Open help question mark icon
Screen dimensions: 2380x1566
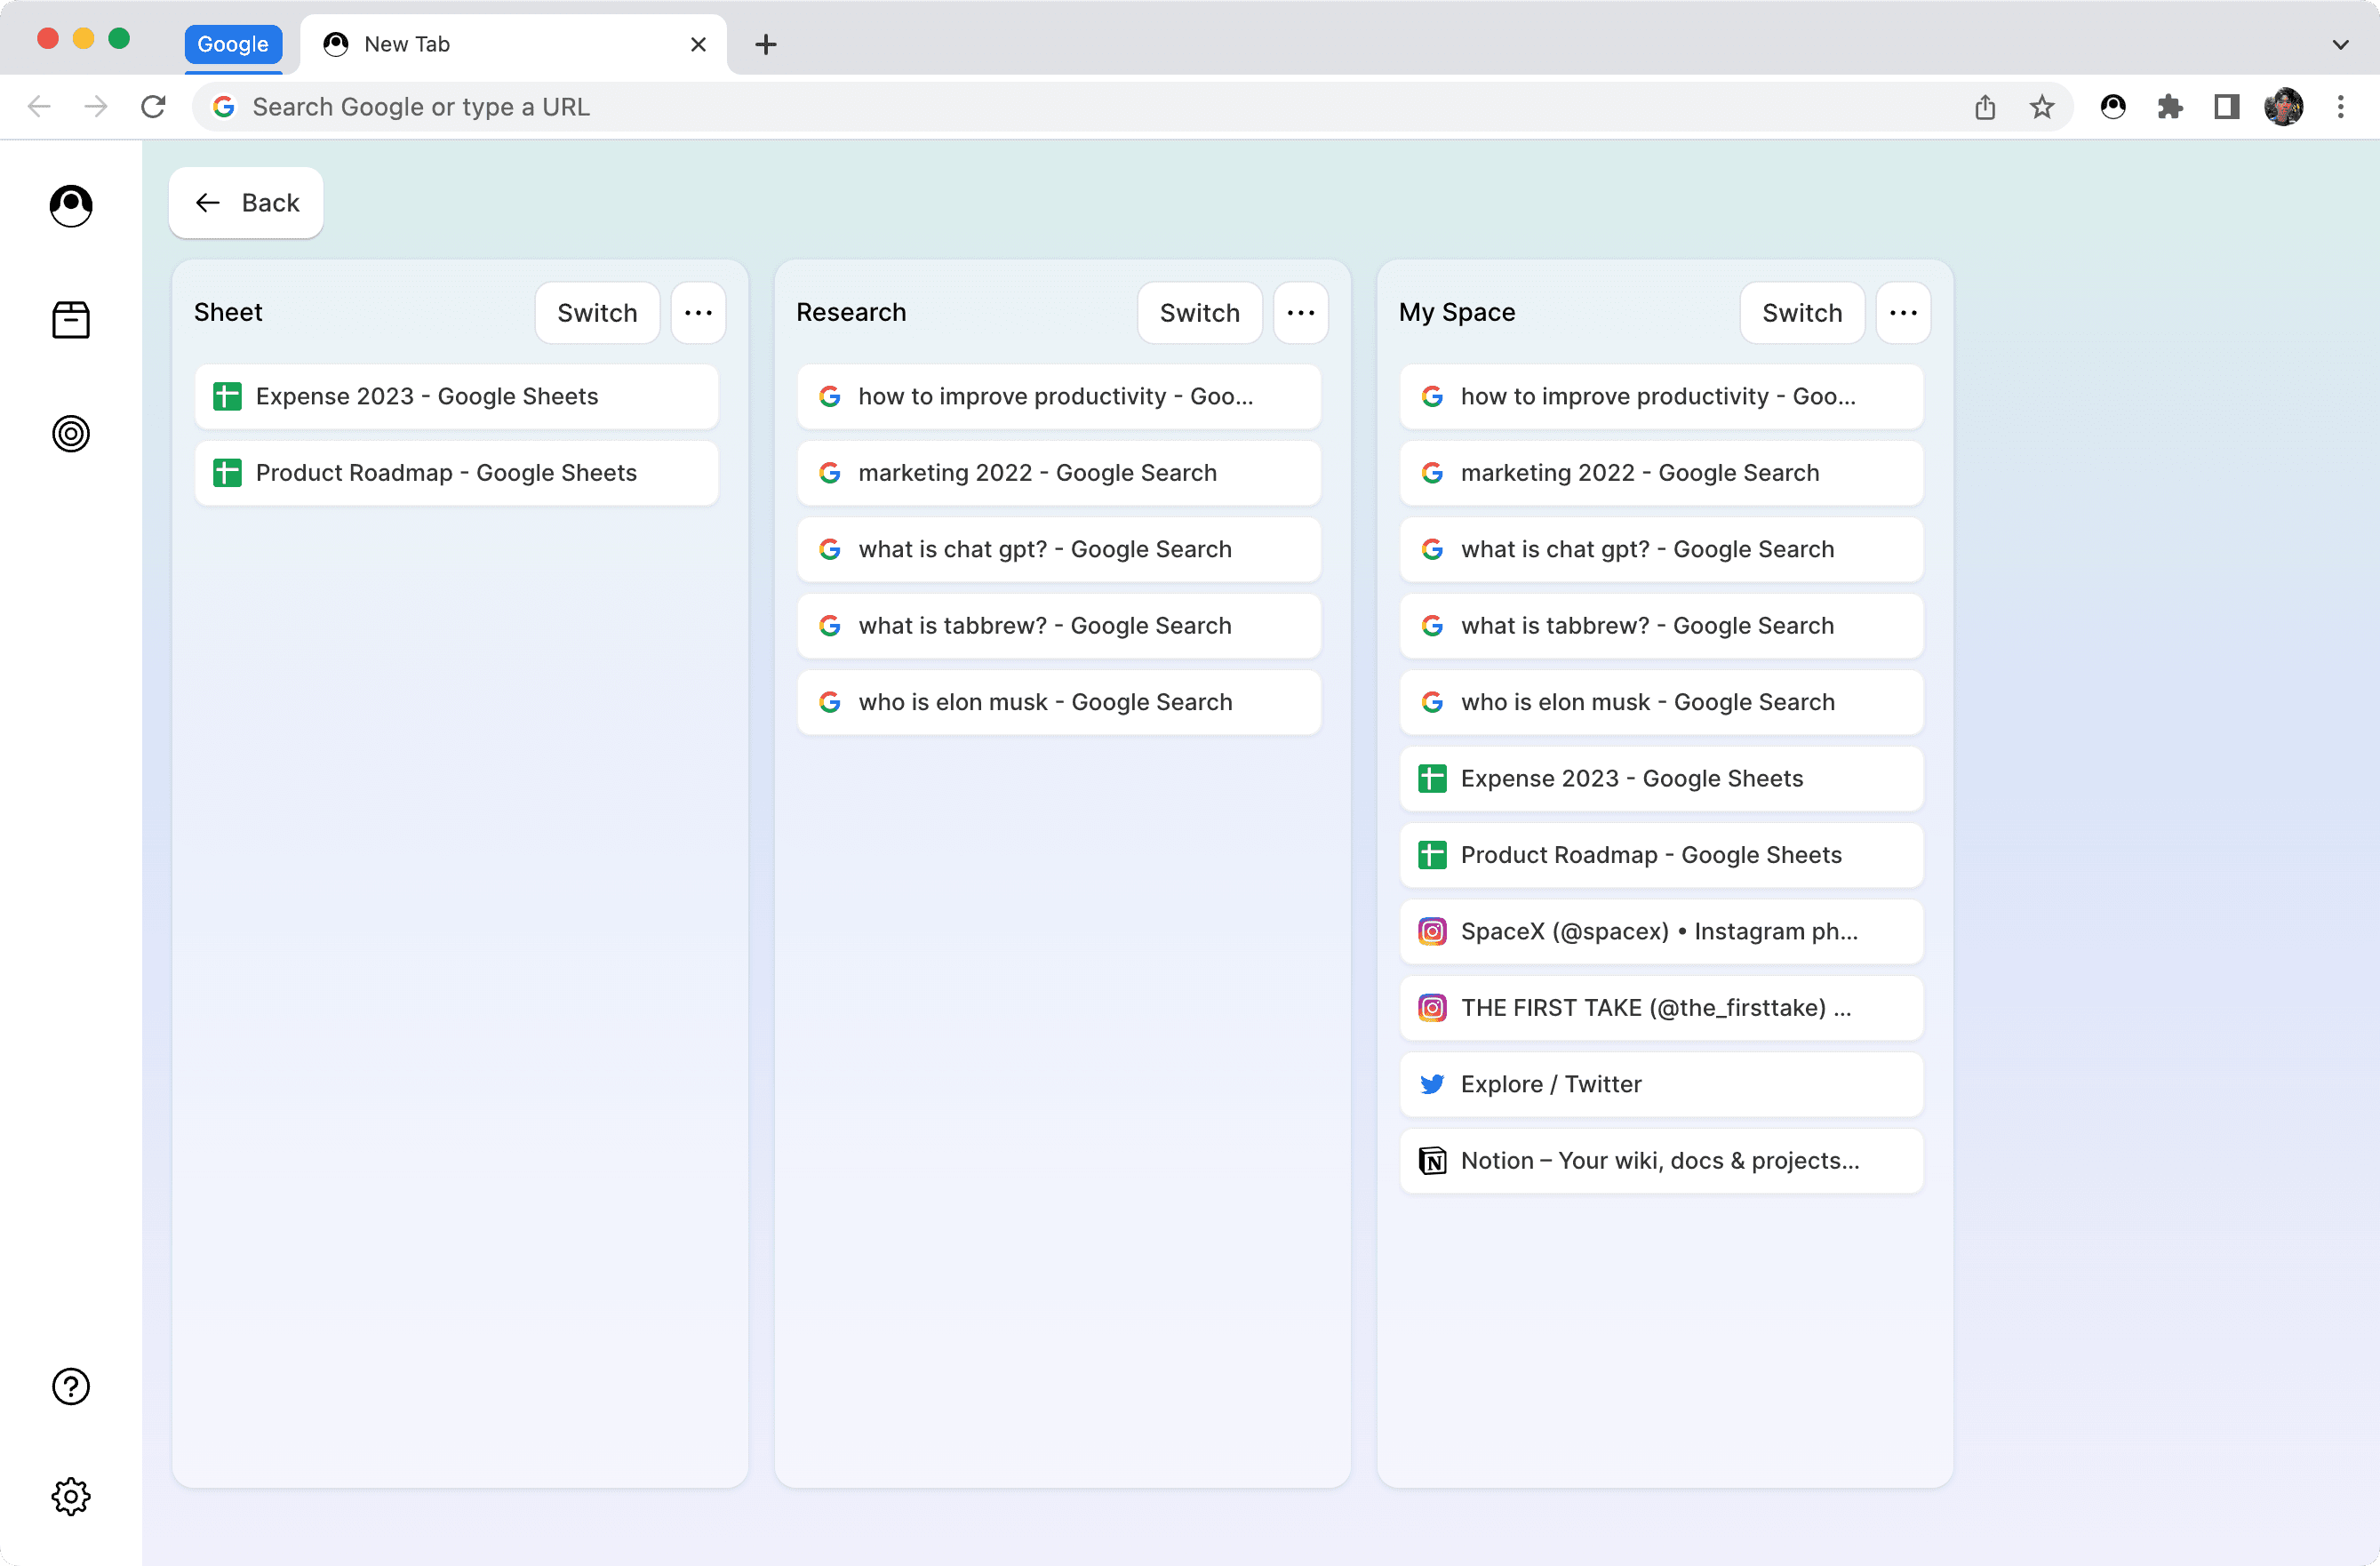(x=70, y=1386)
